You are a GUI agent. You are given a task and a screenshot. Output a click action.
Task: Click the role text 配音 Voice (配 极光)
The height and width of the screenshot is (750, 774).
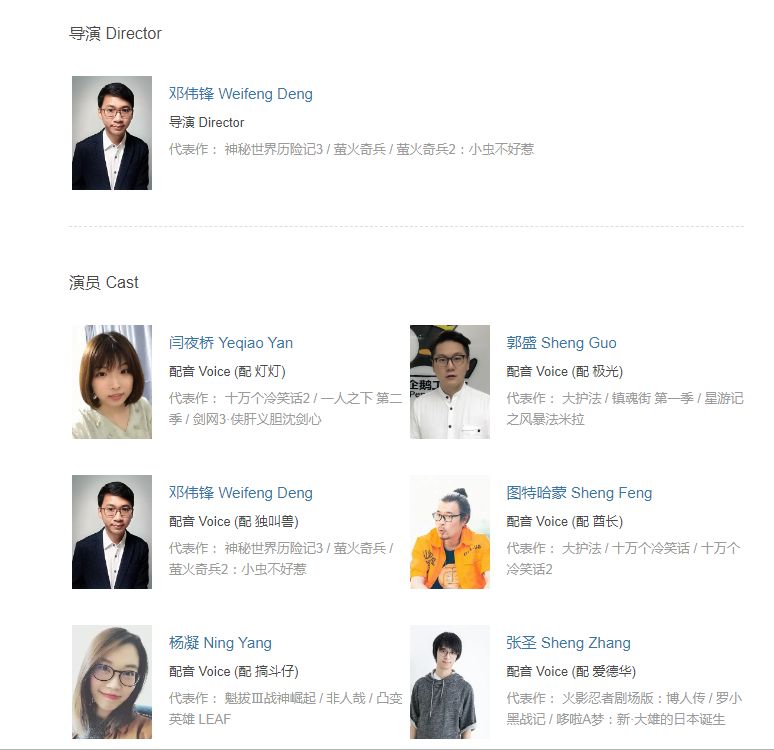(x=565, y=371)
